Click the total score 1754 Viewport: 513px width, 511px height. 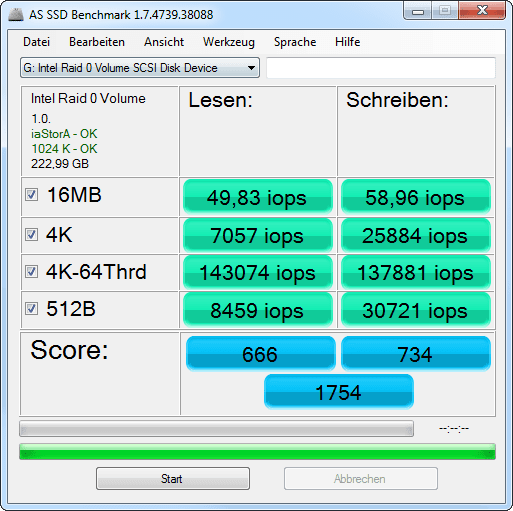(x=339, y=392)
